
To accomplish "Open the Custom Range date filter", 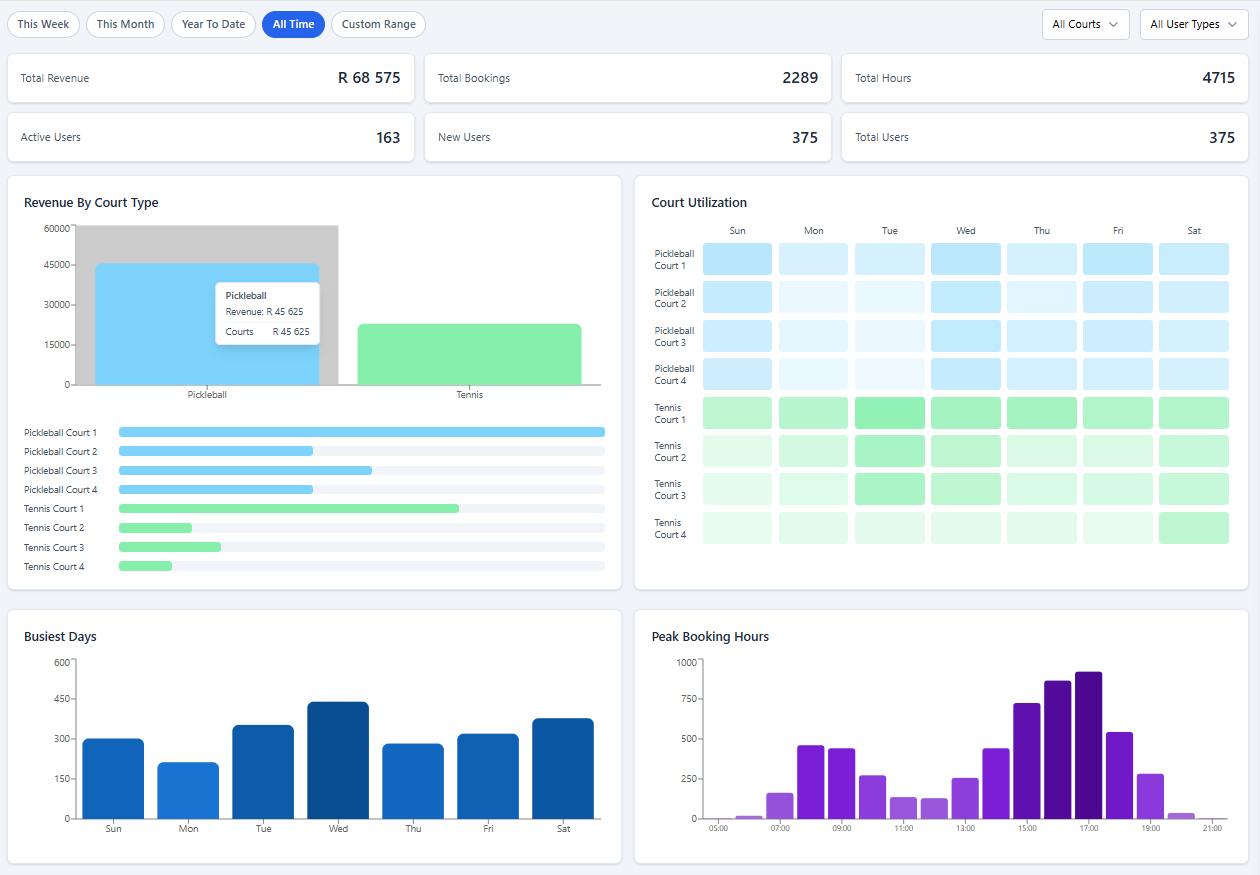I will click(378, 24).
